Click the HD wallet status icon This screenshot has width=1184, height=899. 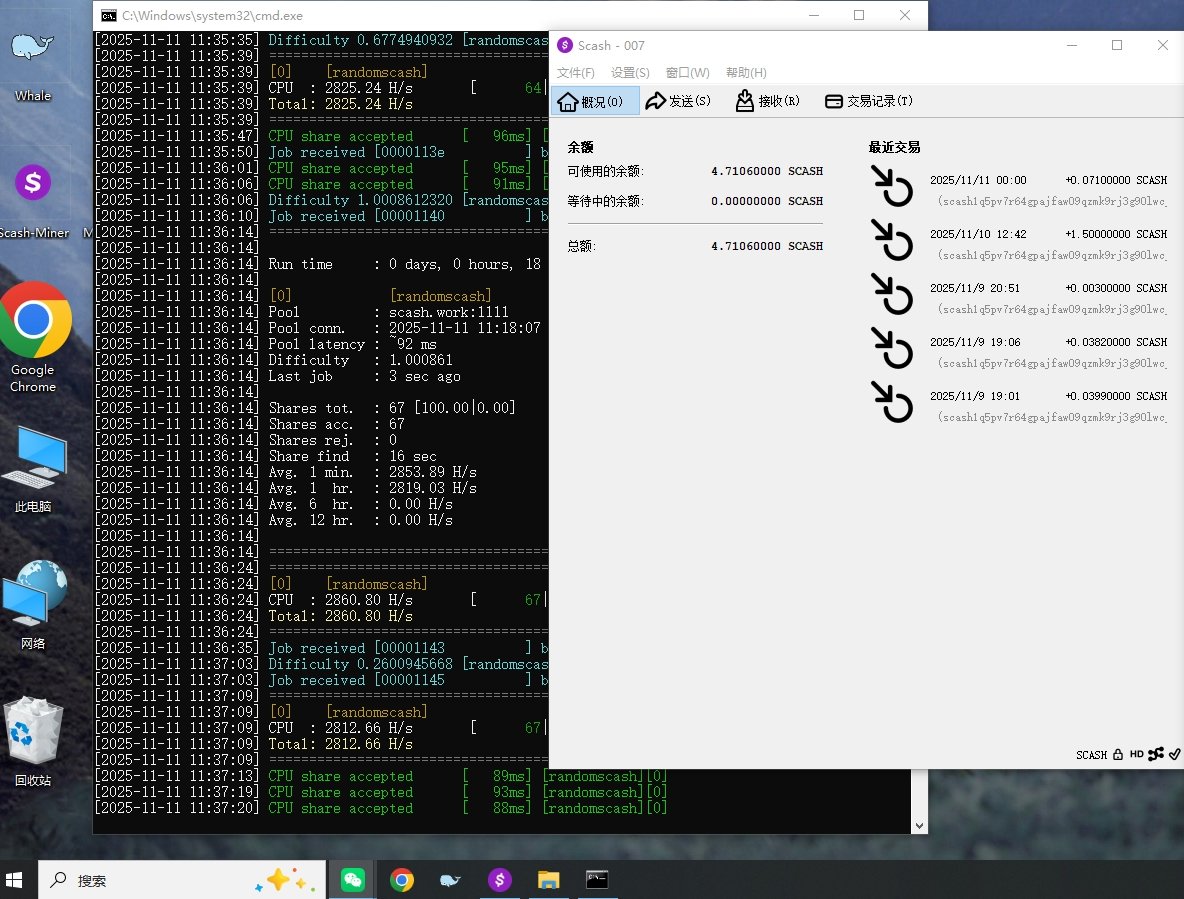1136,754
